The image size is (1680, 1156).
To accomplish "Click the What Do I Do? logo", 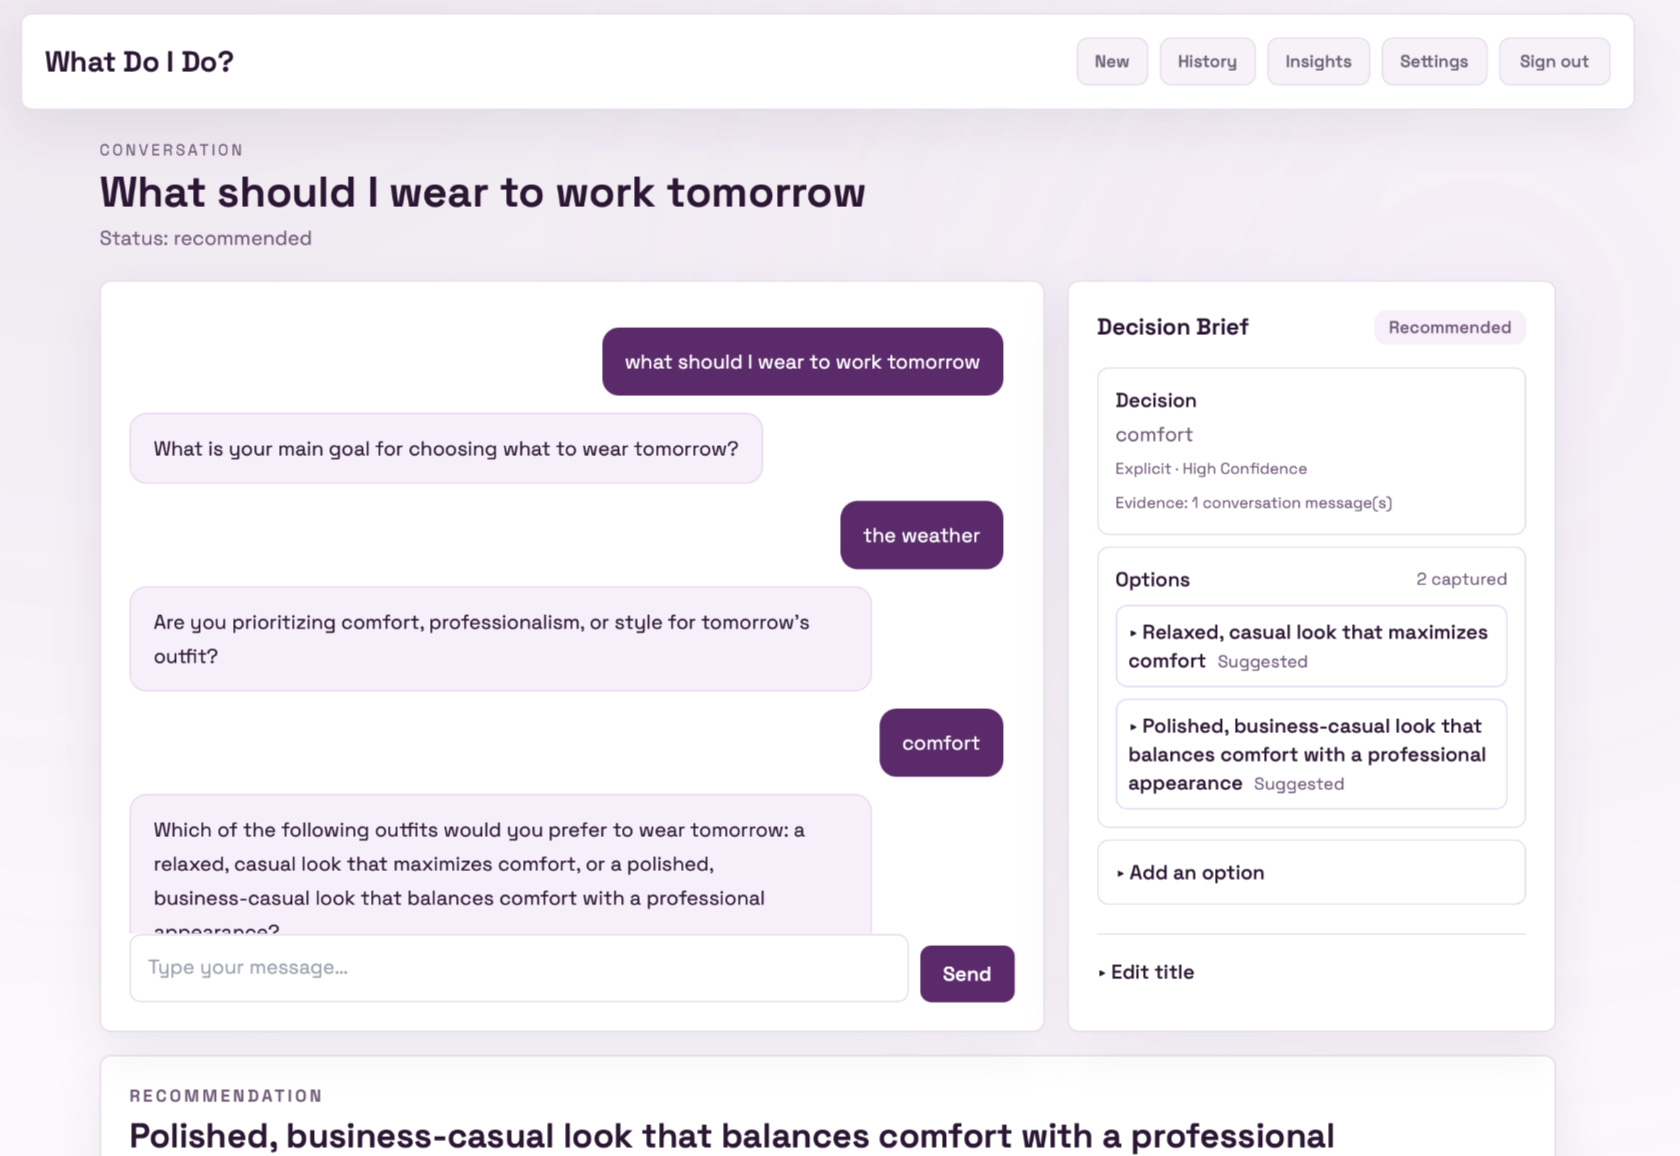I will [139, 62].
